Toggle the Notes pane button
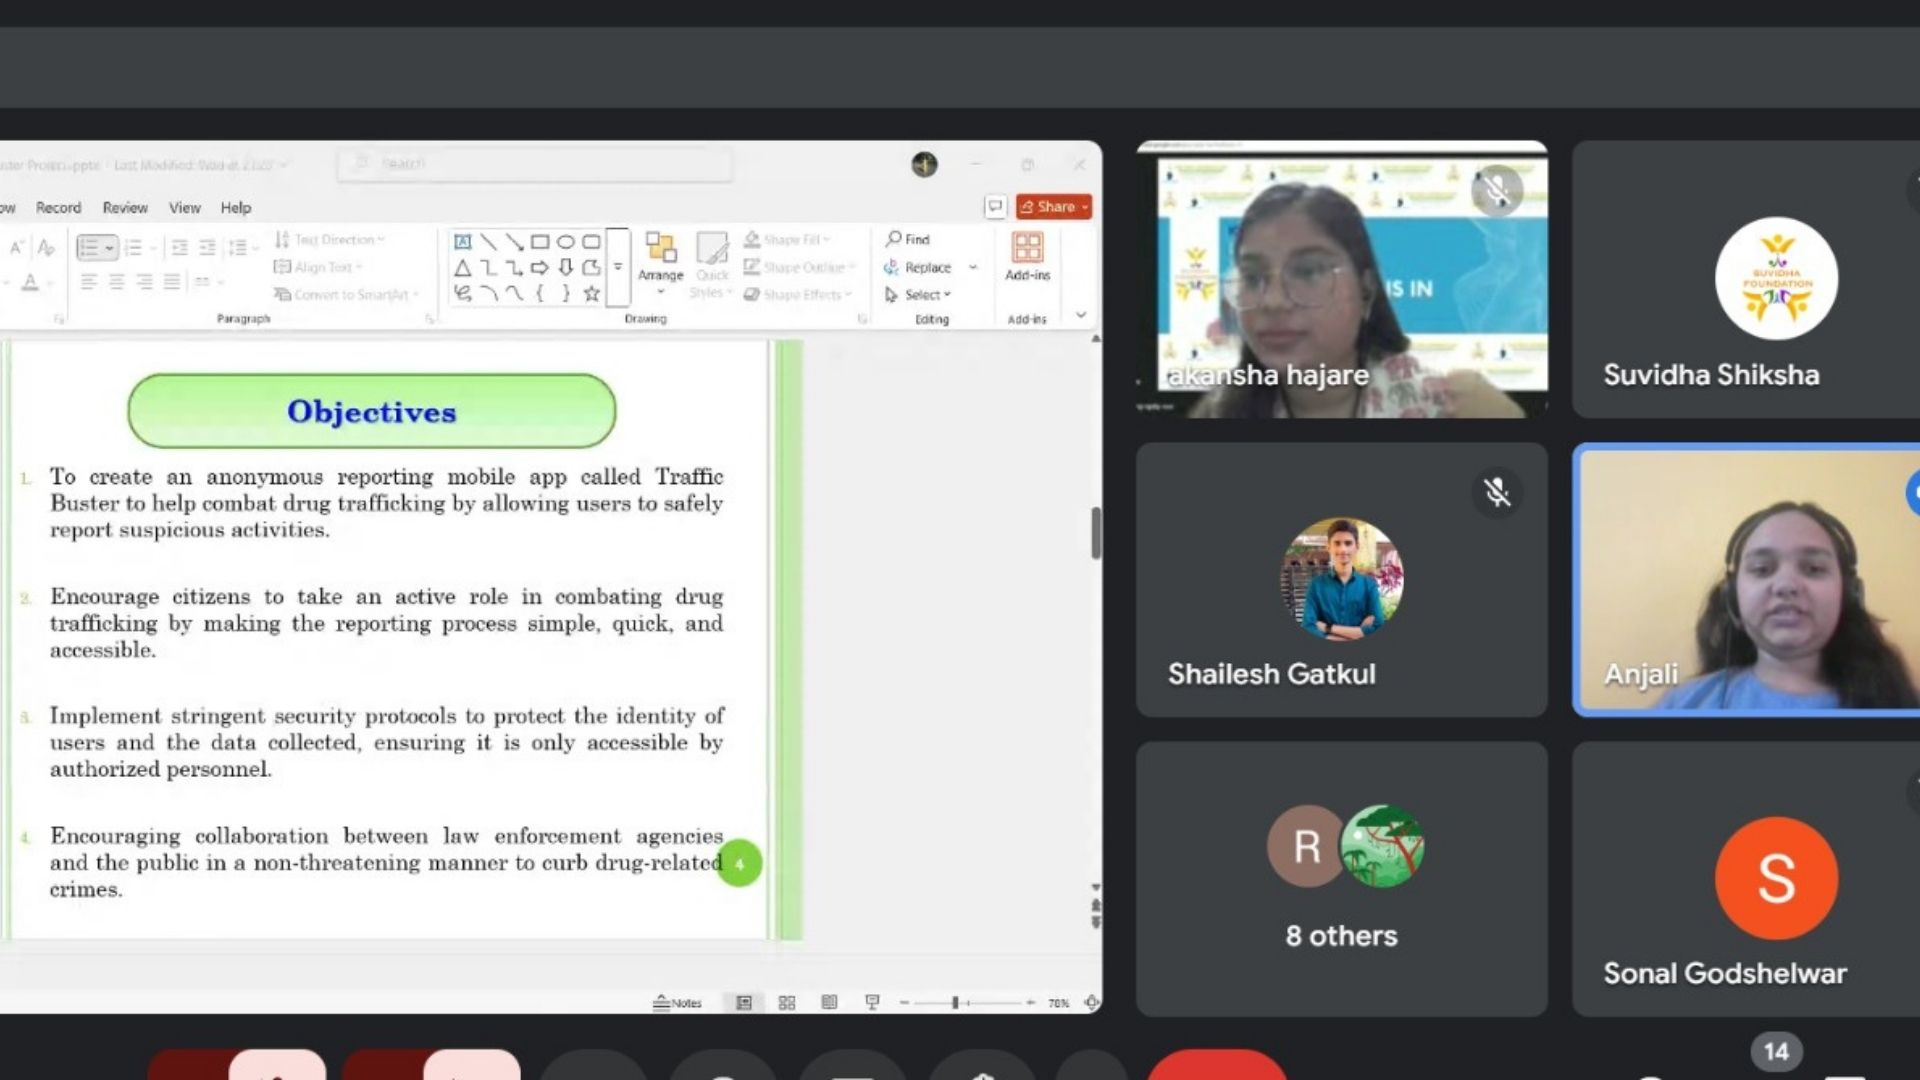 pyautogui.click(x=678, y=1003)
